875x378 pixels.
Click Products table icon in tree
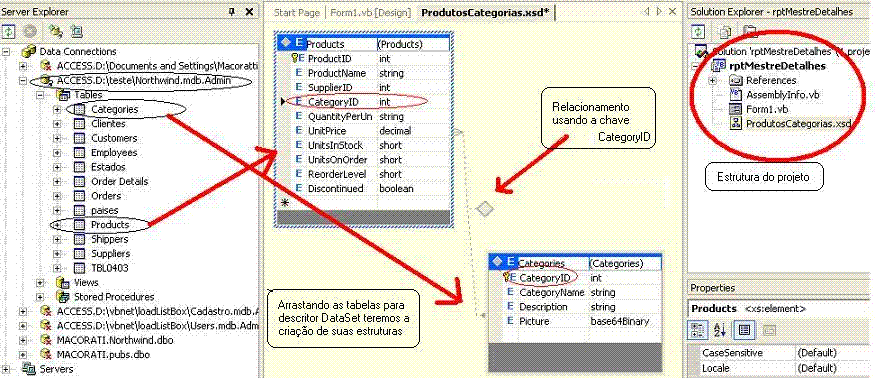[79, 225]
